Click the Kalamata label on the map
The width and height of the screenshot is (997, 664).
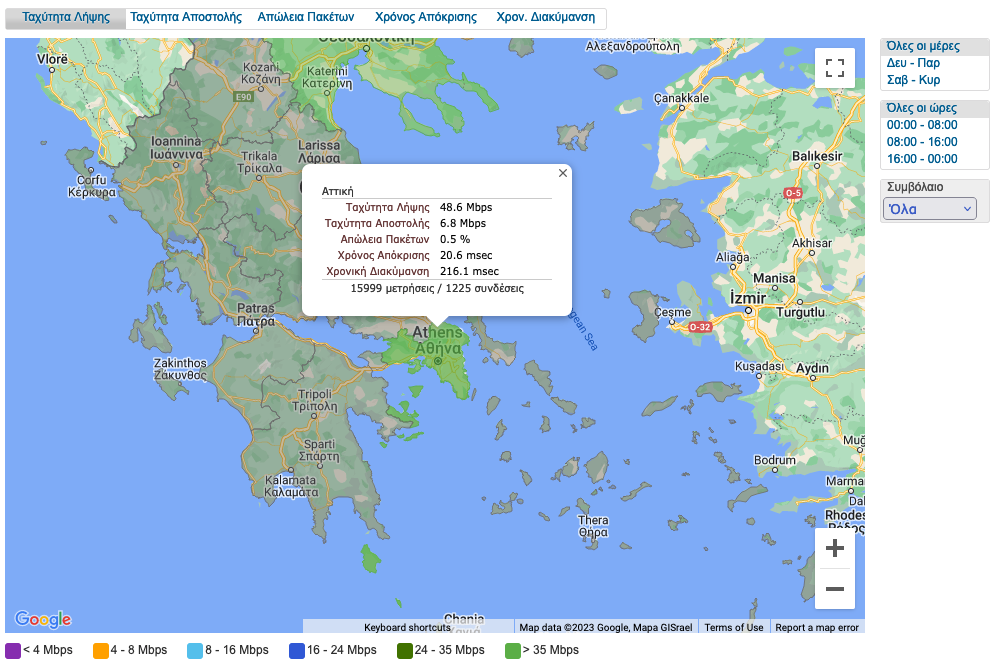[291, 486]
